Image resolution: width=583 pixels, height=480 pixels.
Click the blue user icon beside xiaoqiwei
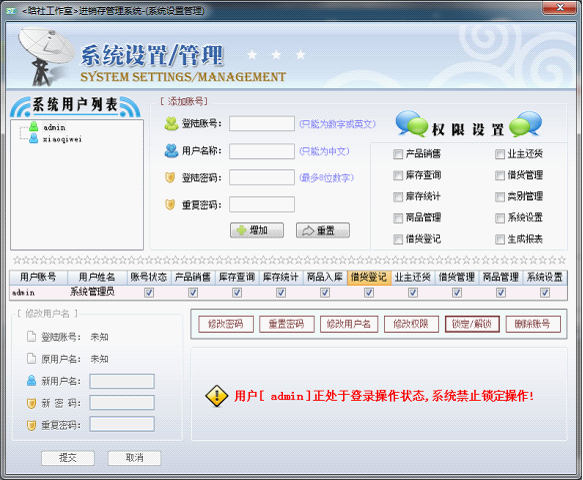(x=33, y=139)
